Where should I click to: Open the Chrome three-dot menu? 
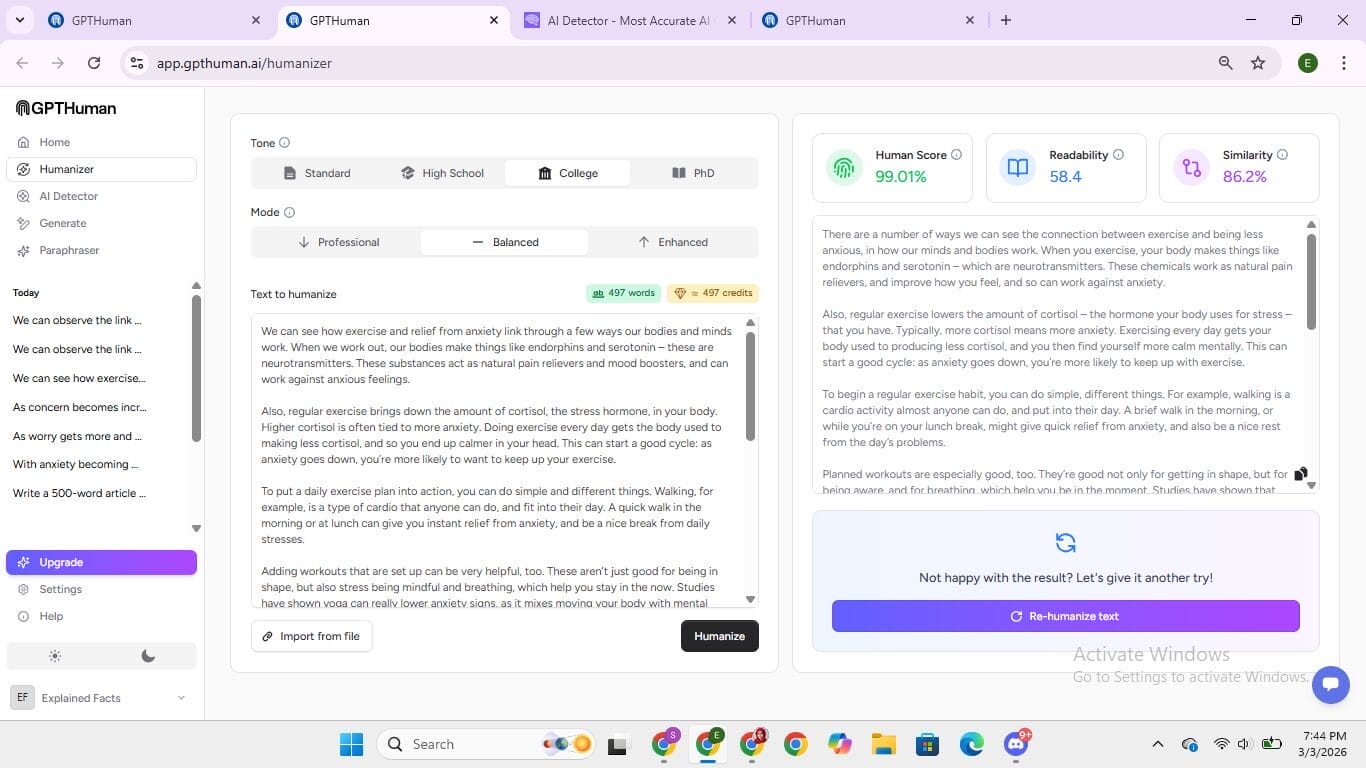click(x=1342, y=63)
